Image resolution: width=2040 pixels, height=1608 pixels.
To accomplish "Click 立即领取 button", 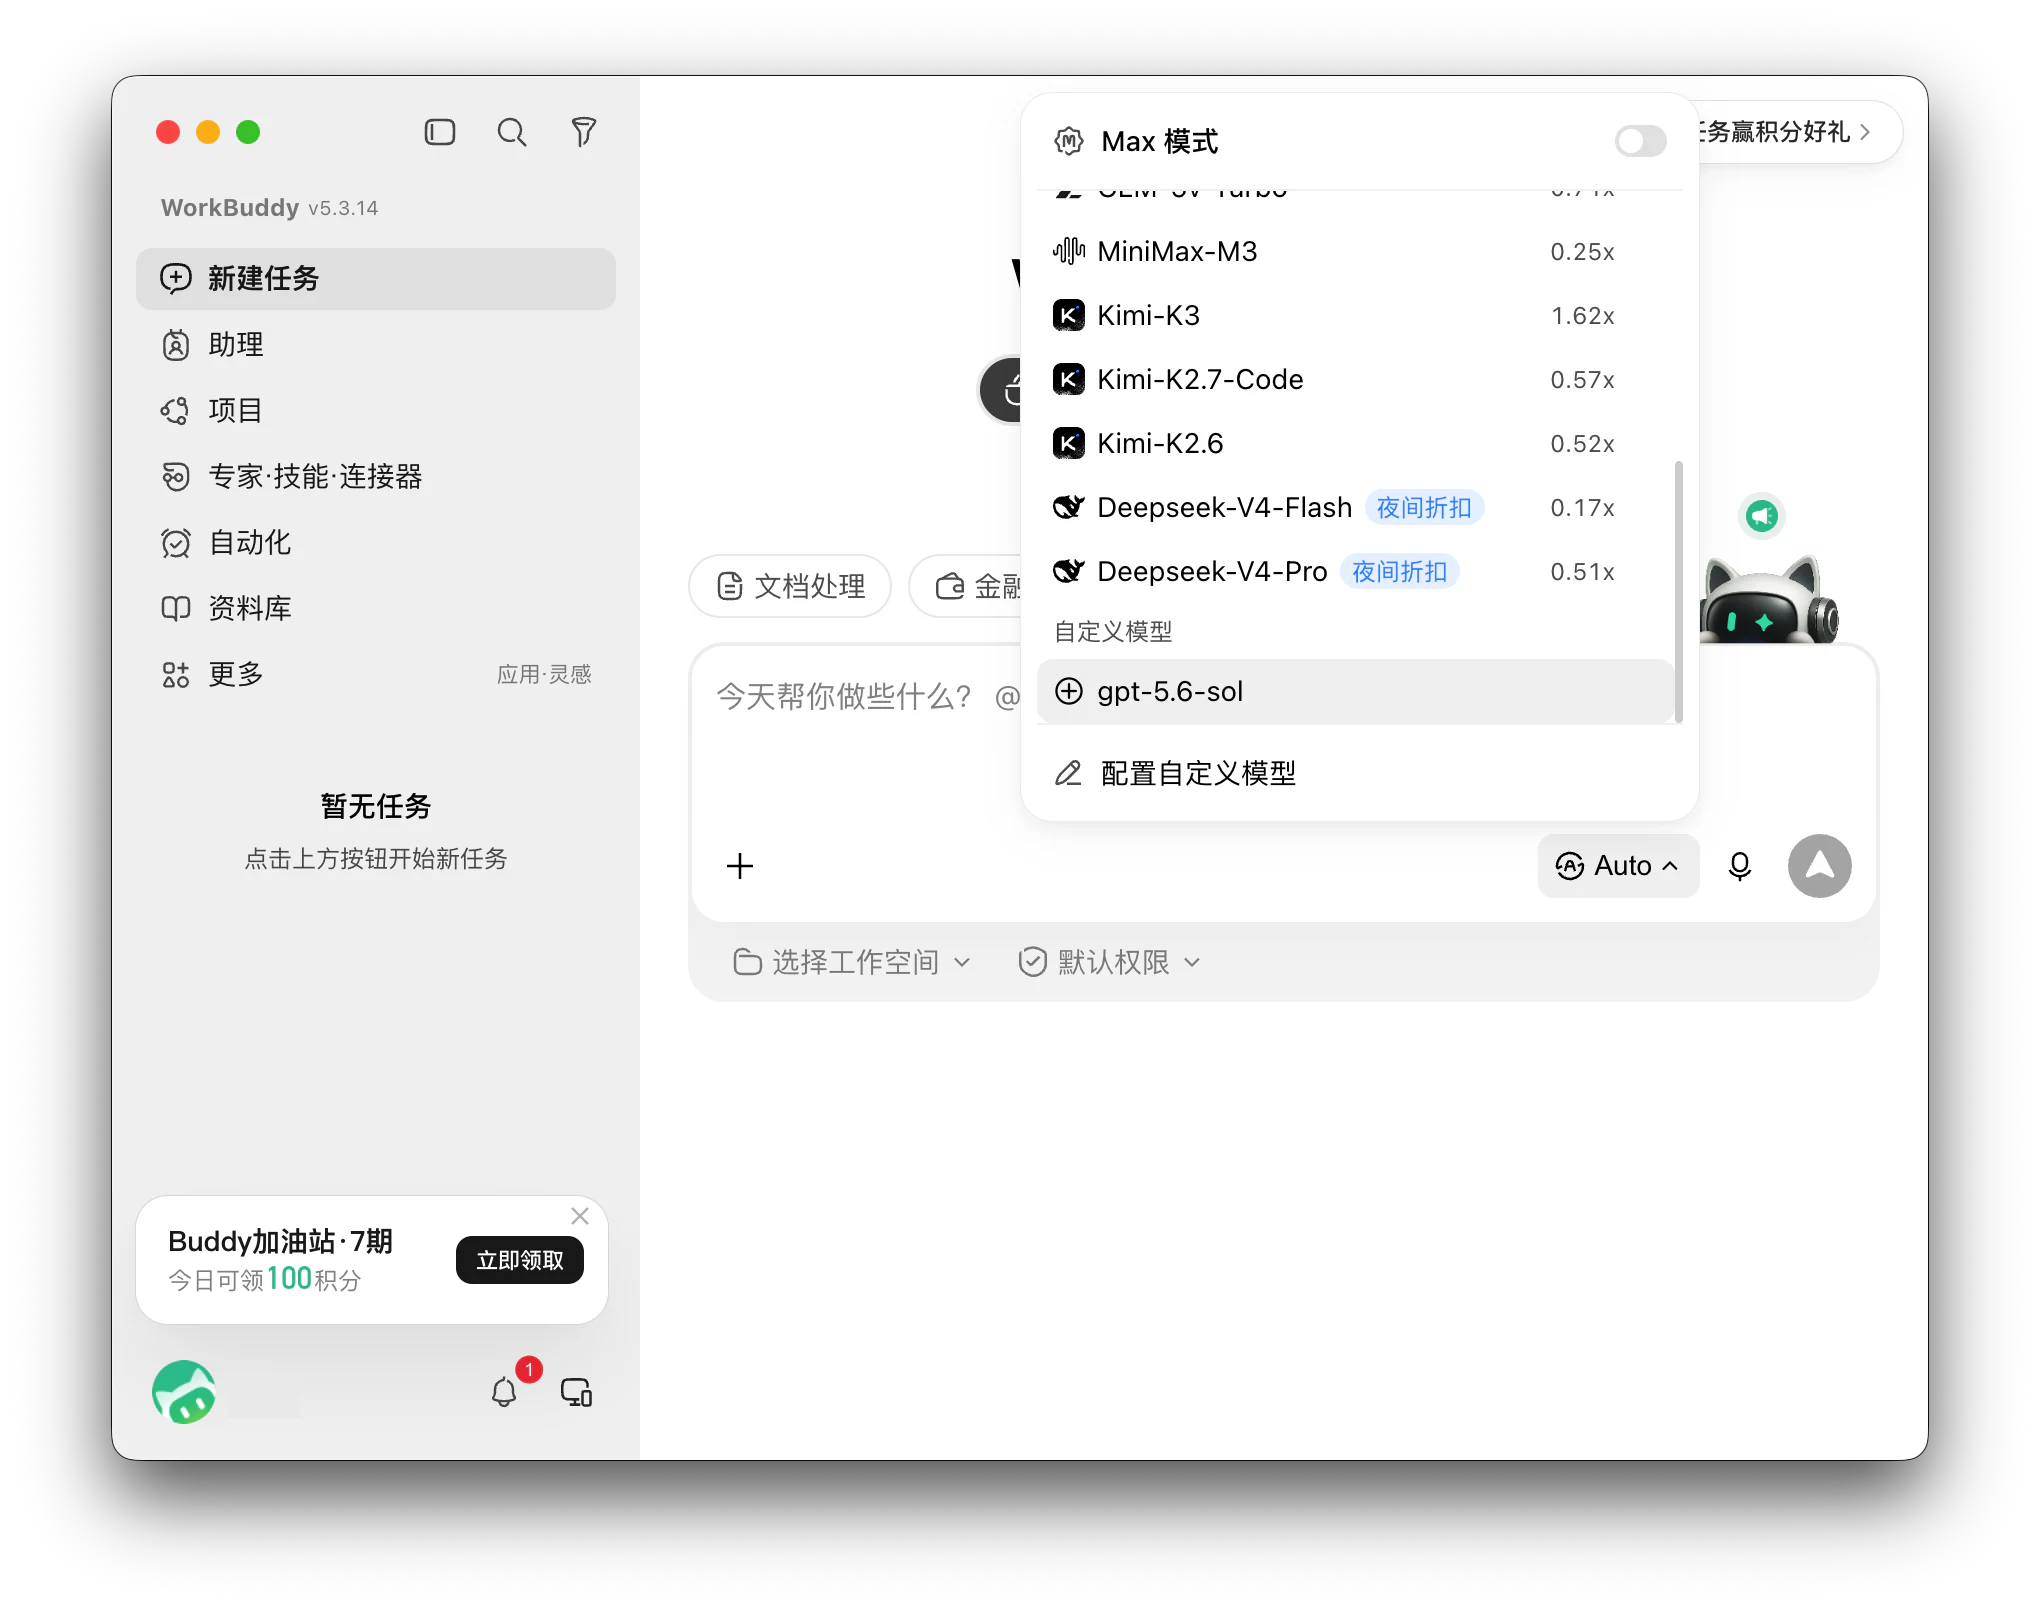I will point(520,1260).
